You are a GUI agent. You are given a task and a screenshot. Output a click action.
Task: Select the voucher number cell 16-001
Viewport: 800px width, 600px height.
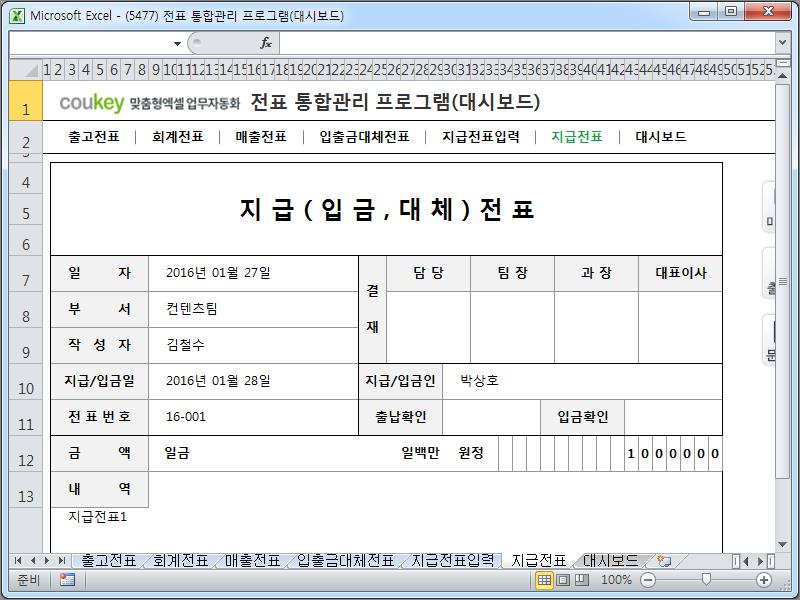pyautogui.click(x=254, y=417)
